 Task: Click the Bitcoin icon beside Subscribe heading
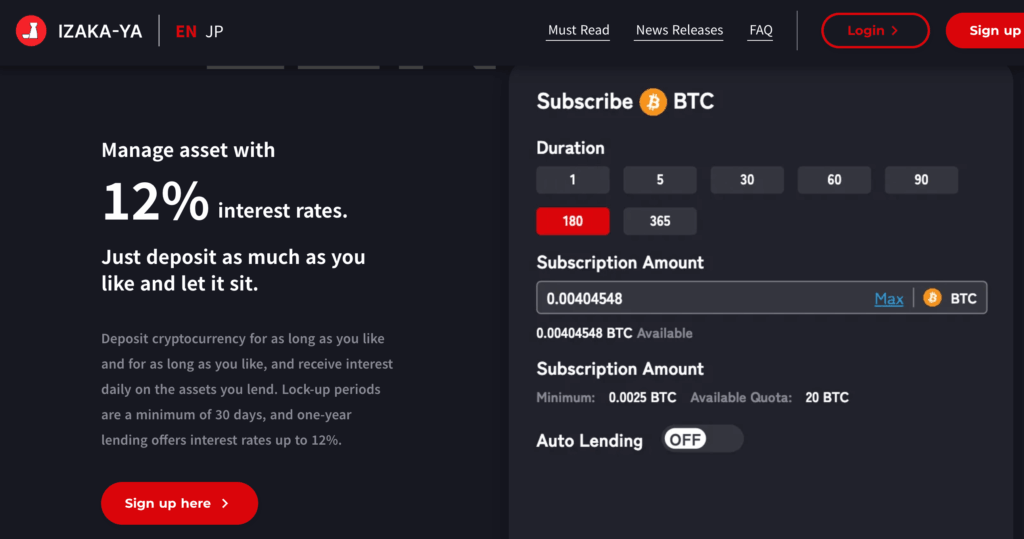pyautogui.click(x=652, y=102)
